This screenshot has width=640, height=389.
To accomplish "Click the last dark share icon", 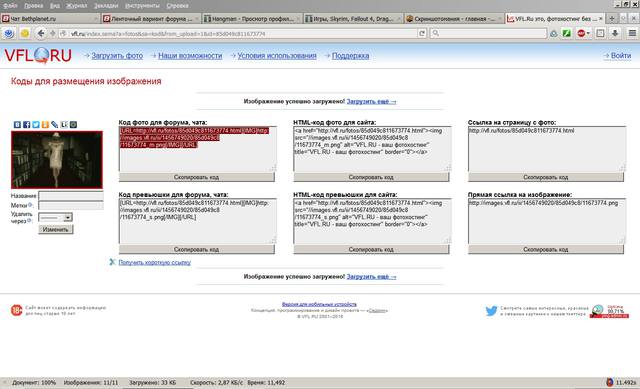I will coord(73,125).
